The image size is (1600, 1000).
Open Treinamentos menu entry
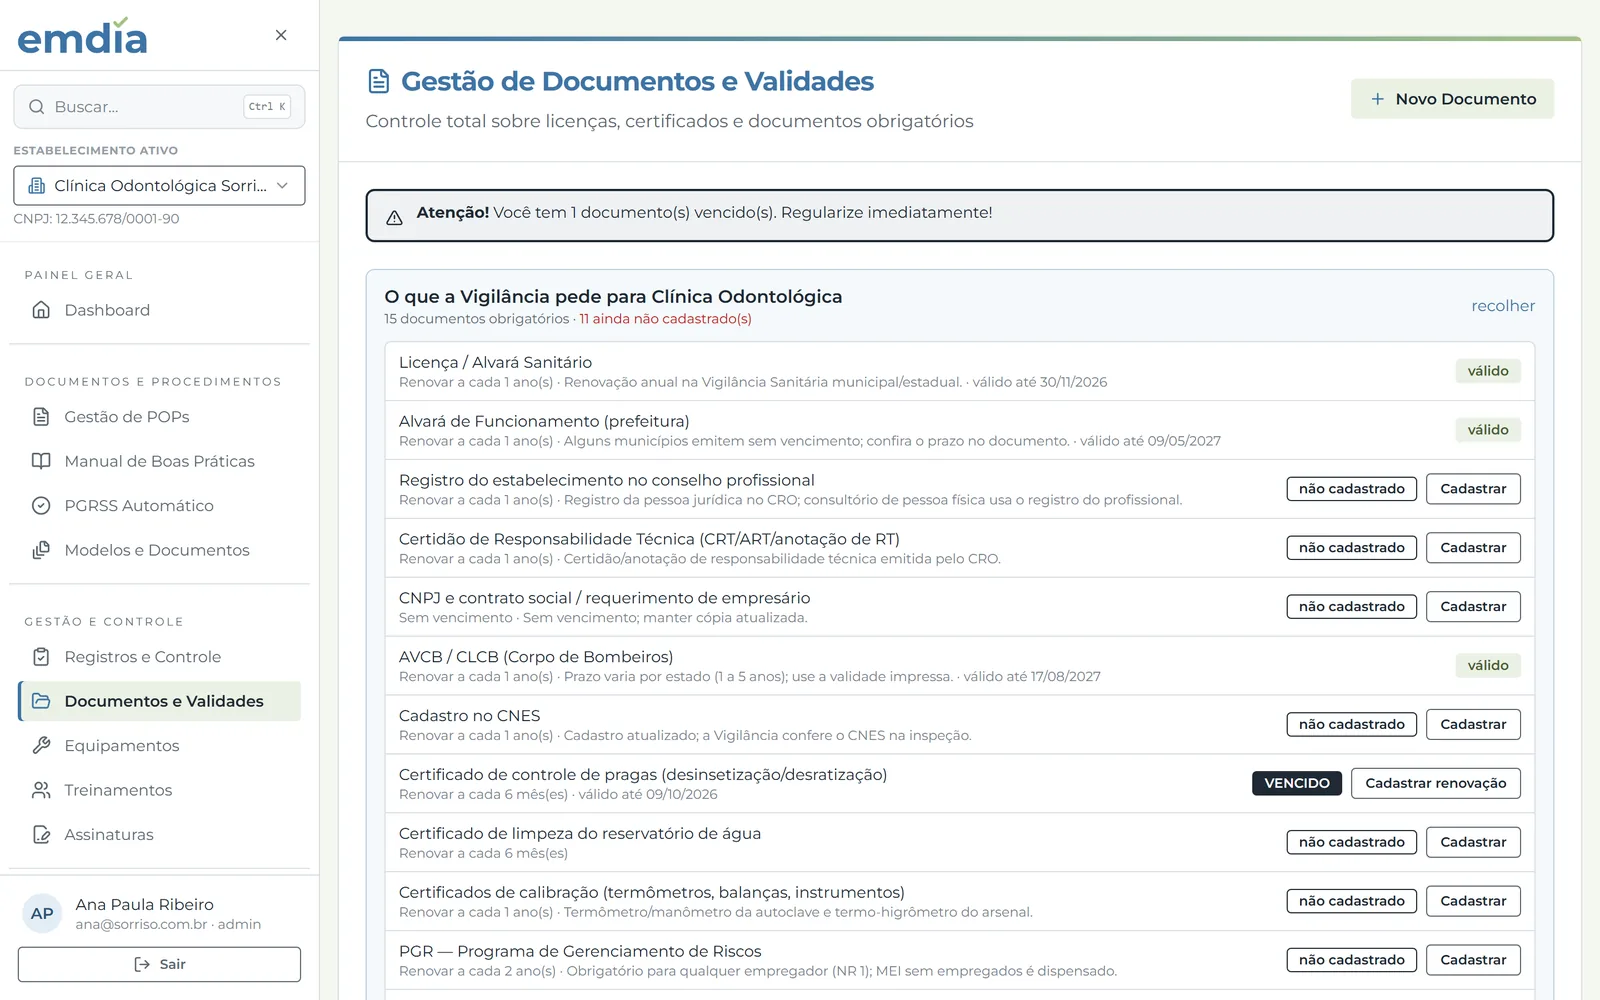pyautogui.click(x=159, y=790)
